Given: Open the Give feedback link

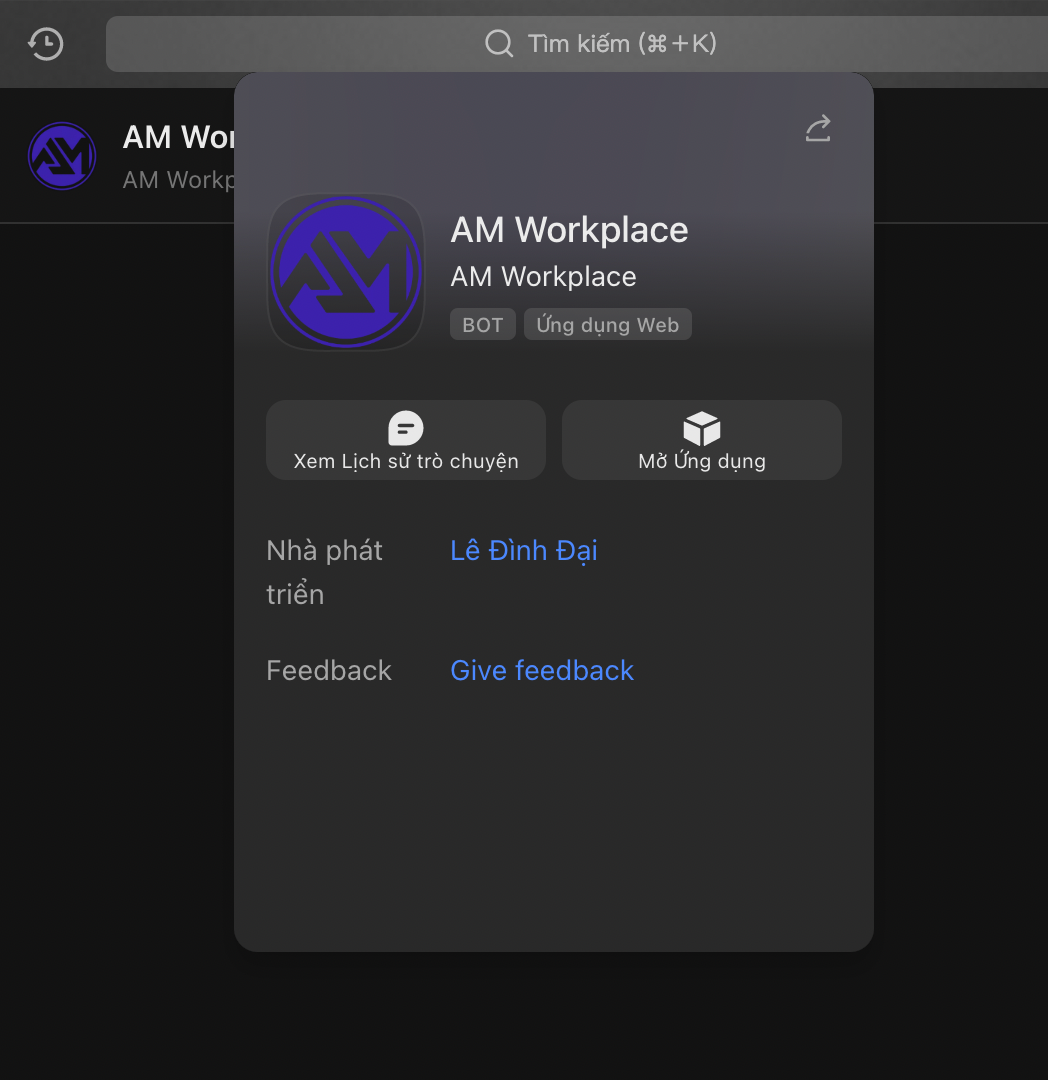Looking at the screenshot, I should (x=542, y=670).
